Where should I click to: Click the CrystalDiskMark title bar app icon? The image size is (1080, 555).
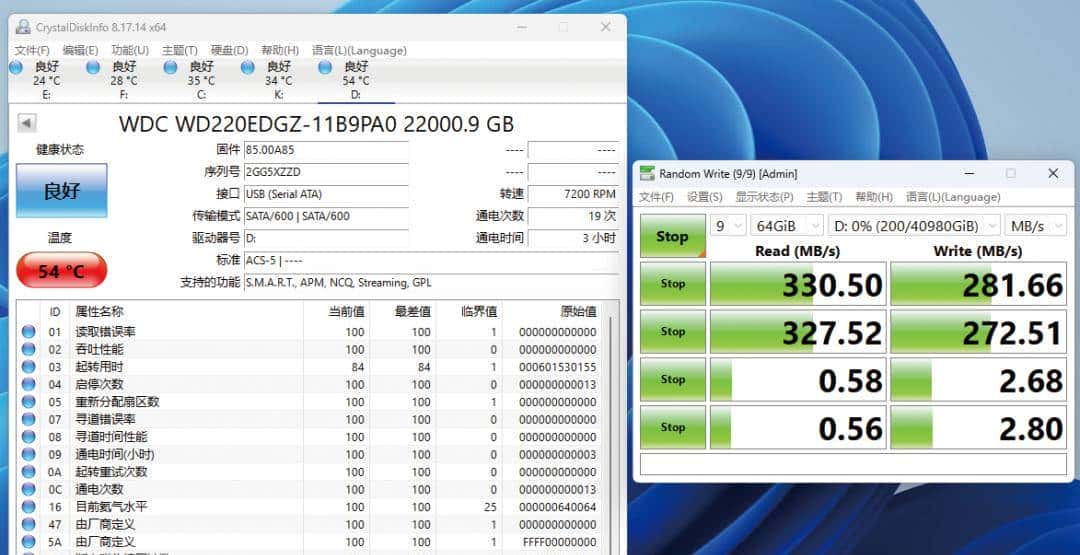click(x=648, y=174)
